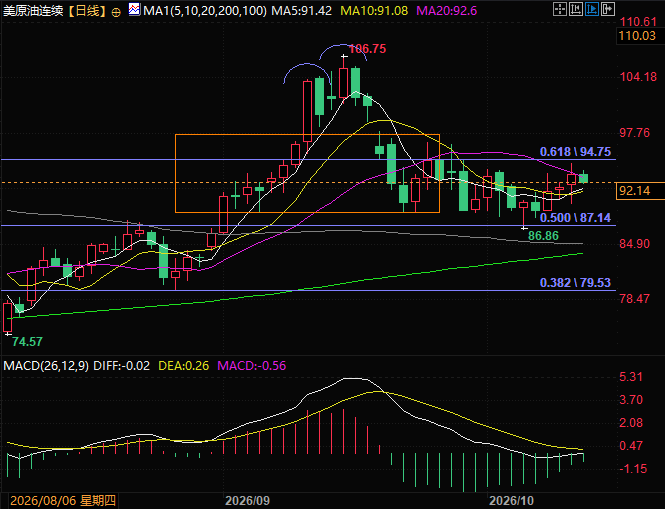Click the 美原油连续 symbol title
665x509 pixels.
[33, 10]
